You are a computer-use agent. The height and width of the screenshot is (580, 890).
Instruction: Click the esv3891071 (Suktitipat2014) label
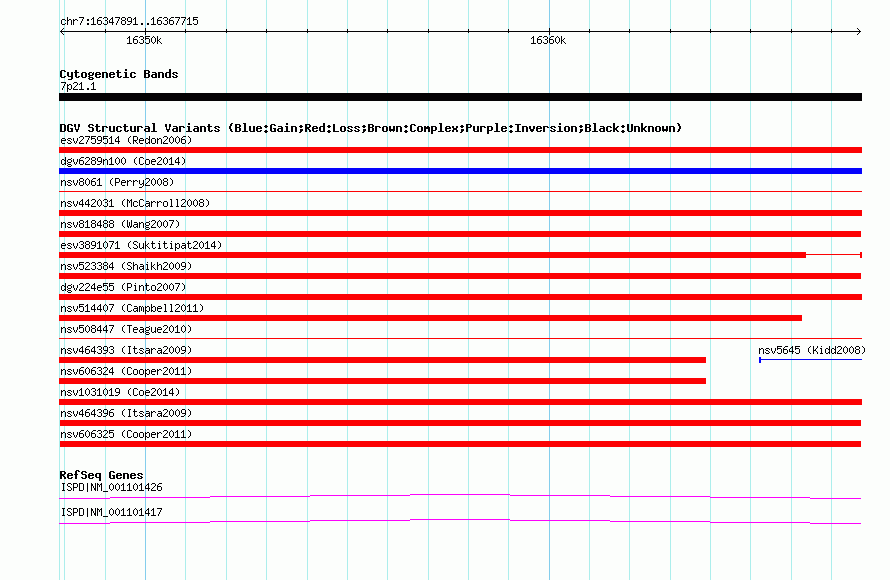[x=141, y=245]
